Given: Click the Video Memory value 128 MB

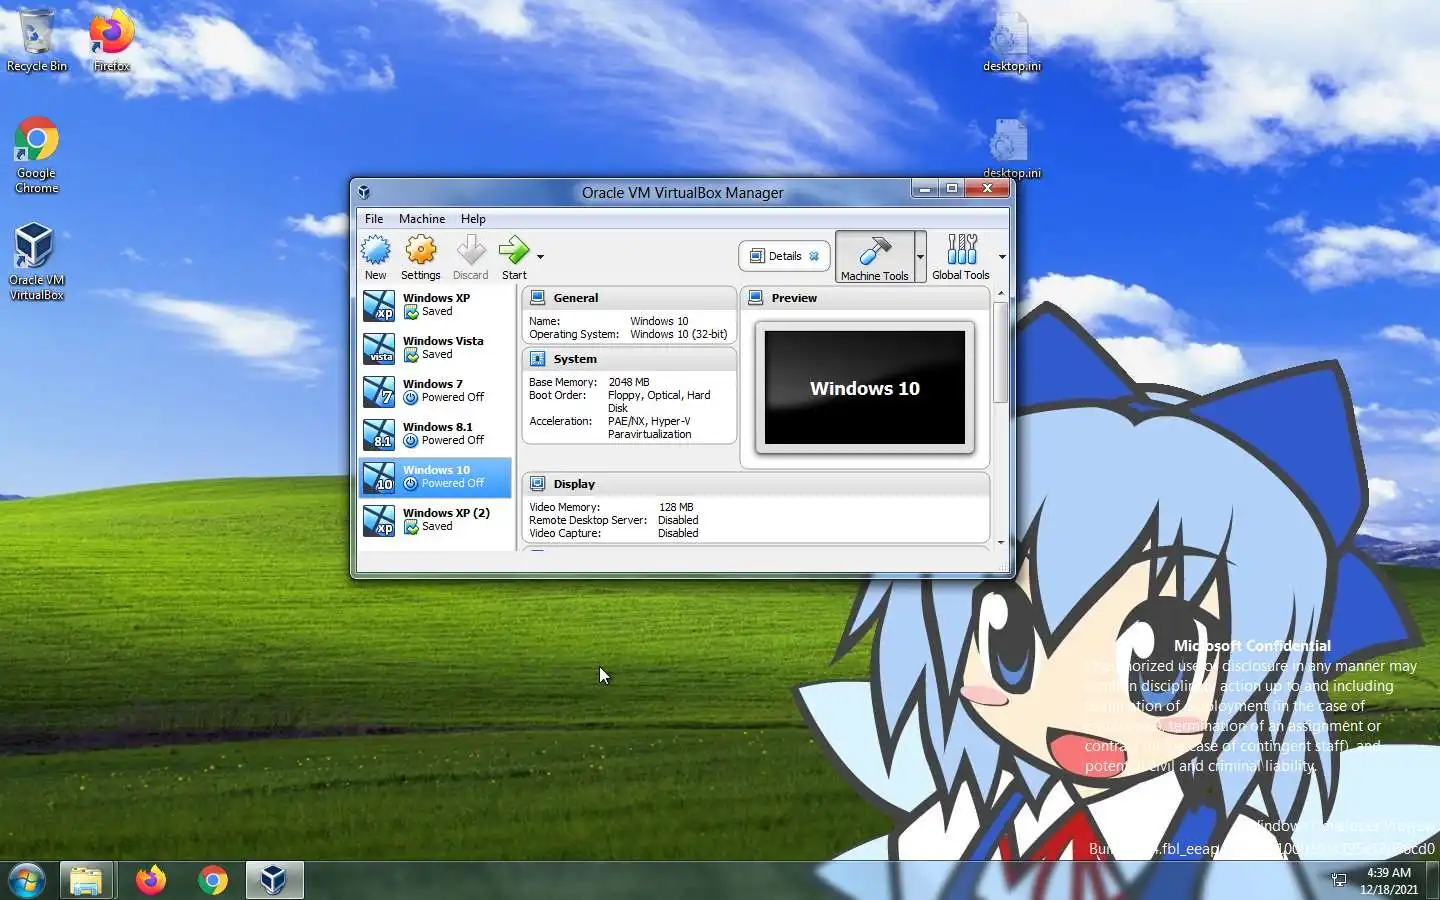Looking at the screenshot, I should (676, 507).
